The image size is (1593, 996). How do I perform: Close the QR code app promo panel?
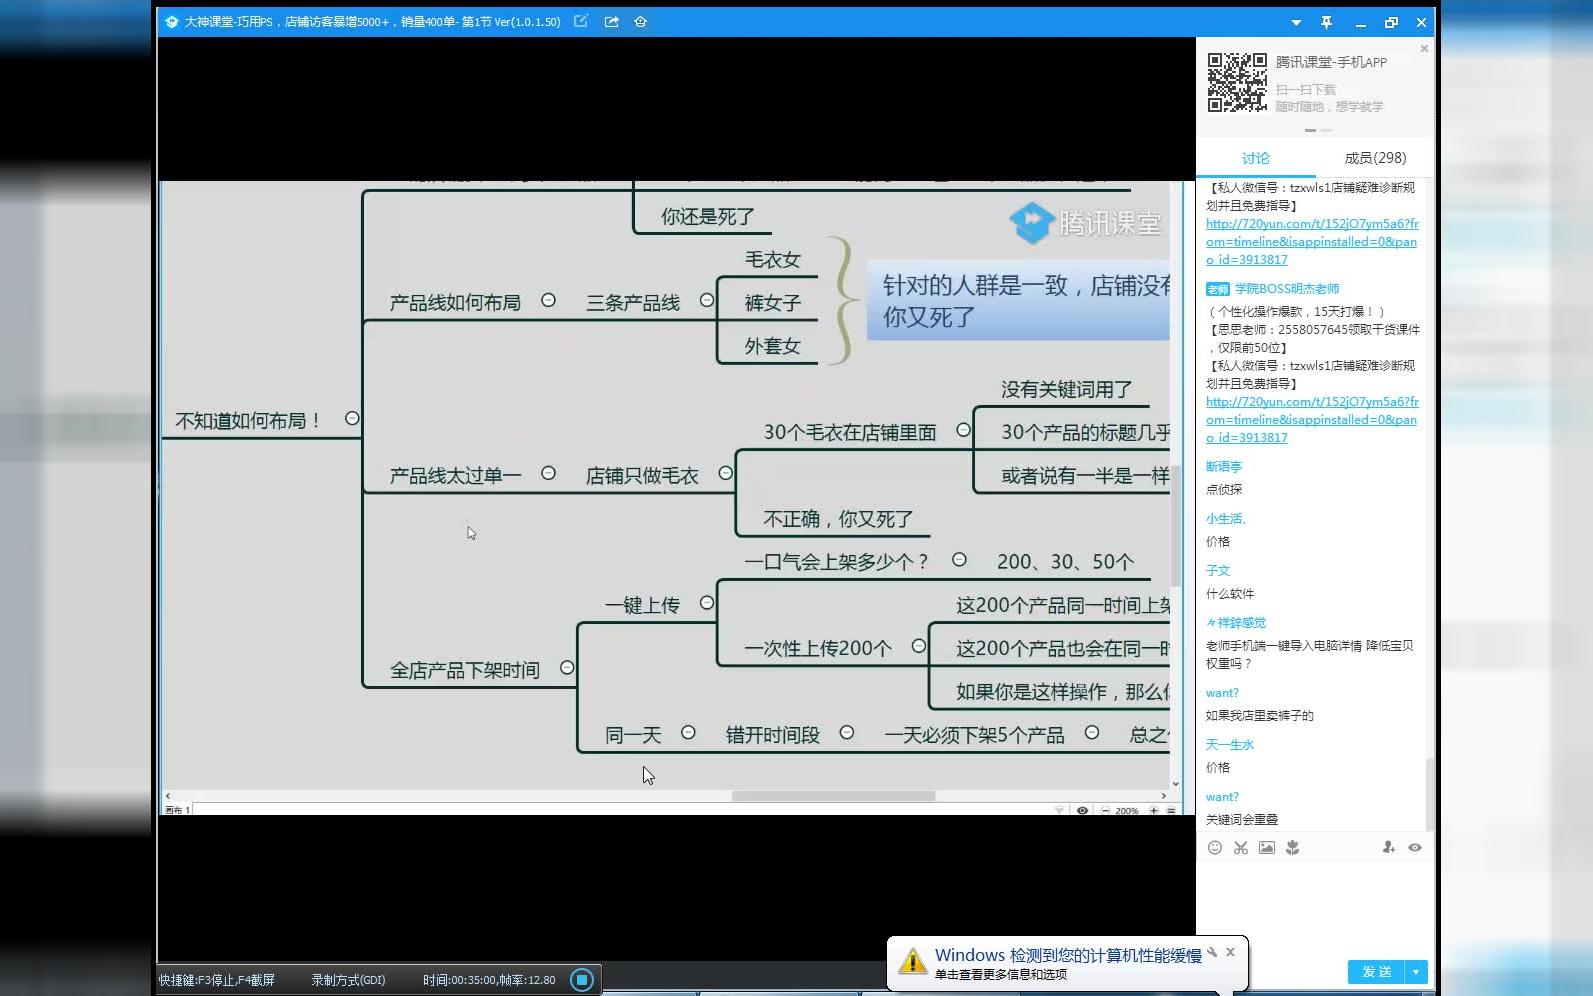pos(1424,48)
